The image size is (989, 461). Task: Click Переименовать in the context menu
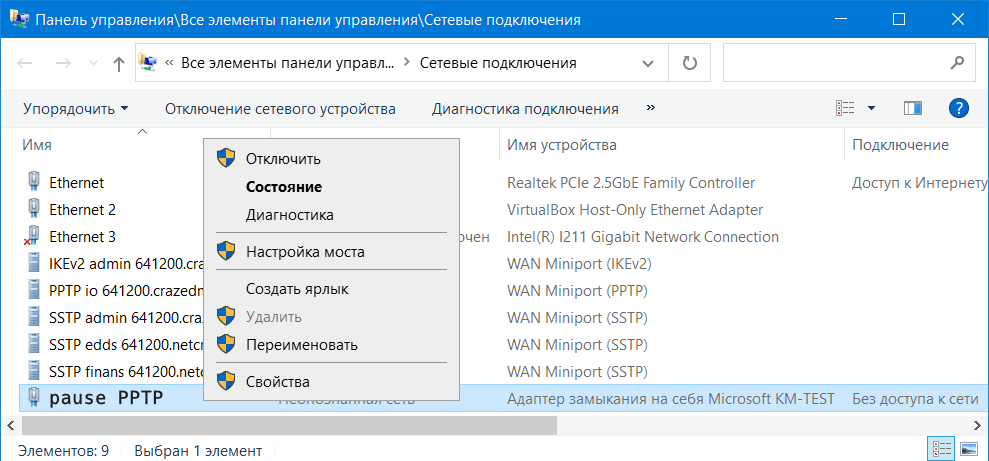point(301,344)
